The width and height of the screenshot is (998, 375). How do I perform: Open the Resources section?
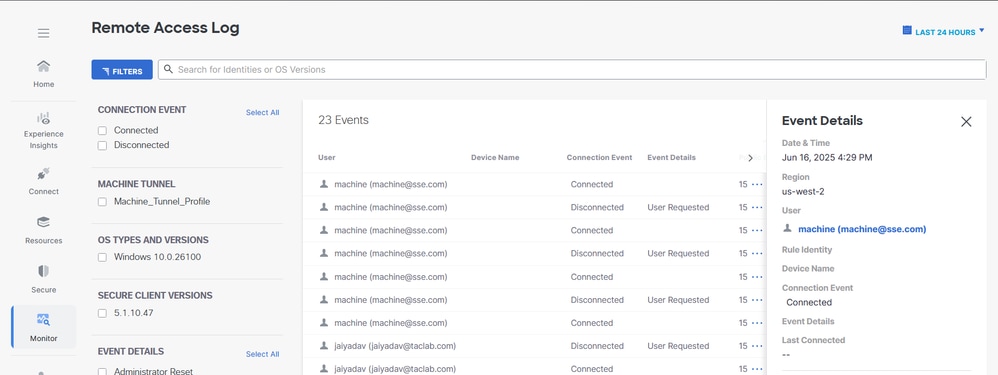point(43,230)
